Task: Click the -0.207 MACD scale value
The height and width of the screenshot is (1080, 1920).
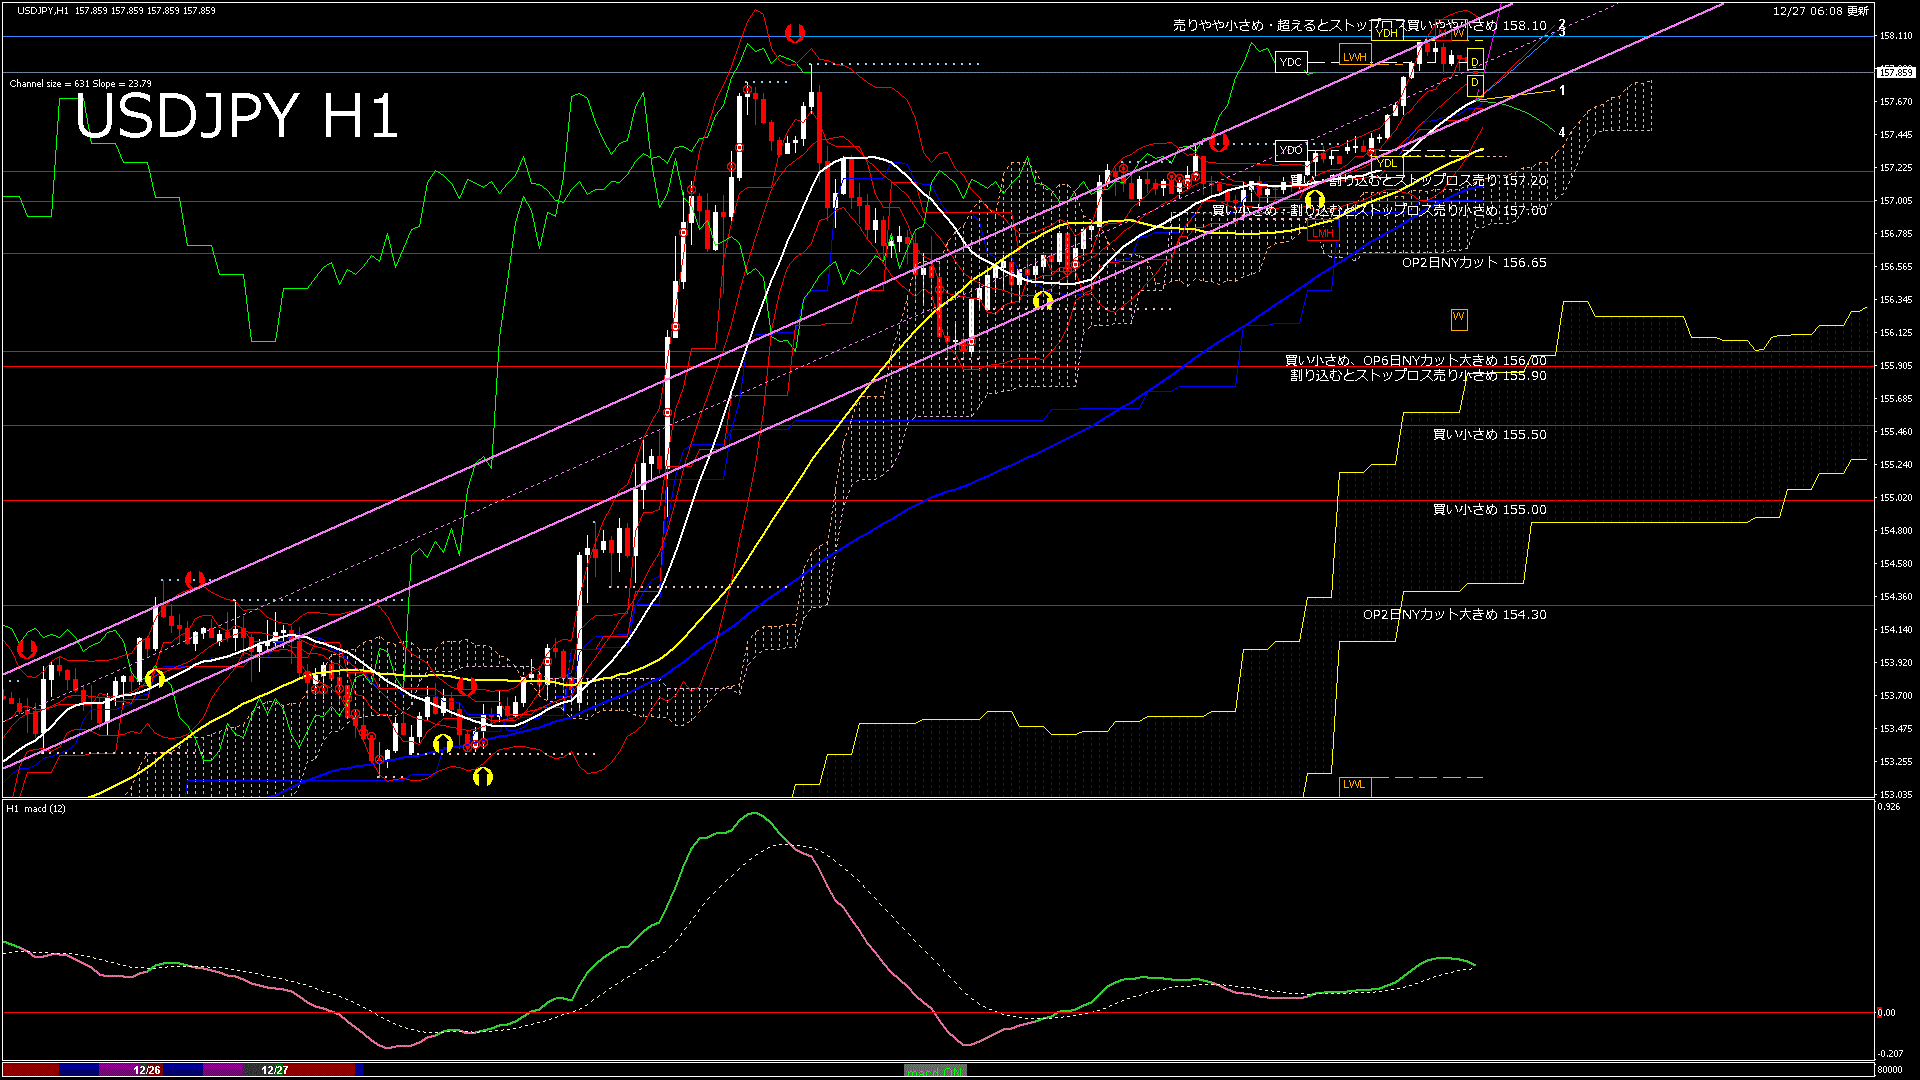Action: pos(1890,1054)
